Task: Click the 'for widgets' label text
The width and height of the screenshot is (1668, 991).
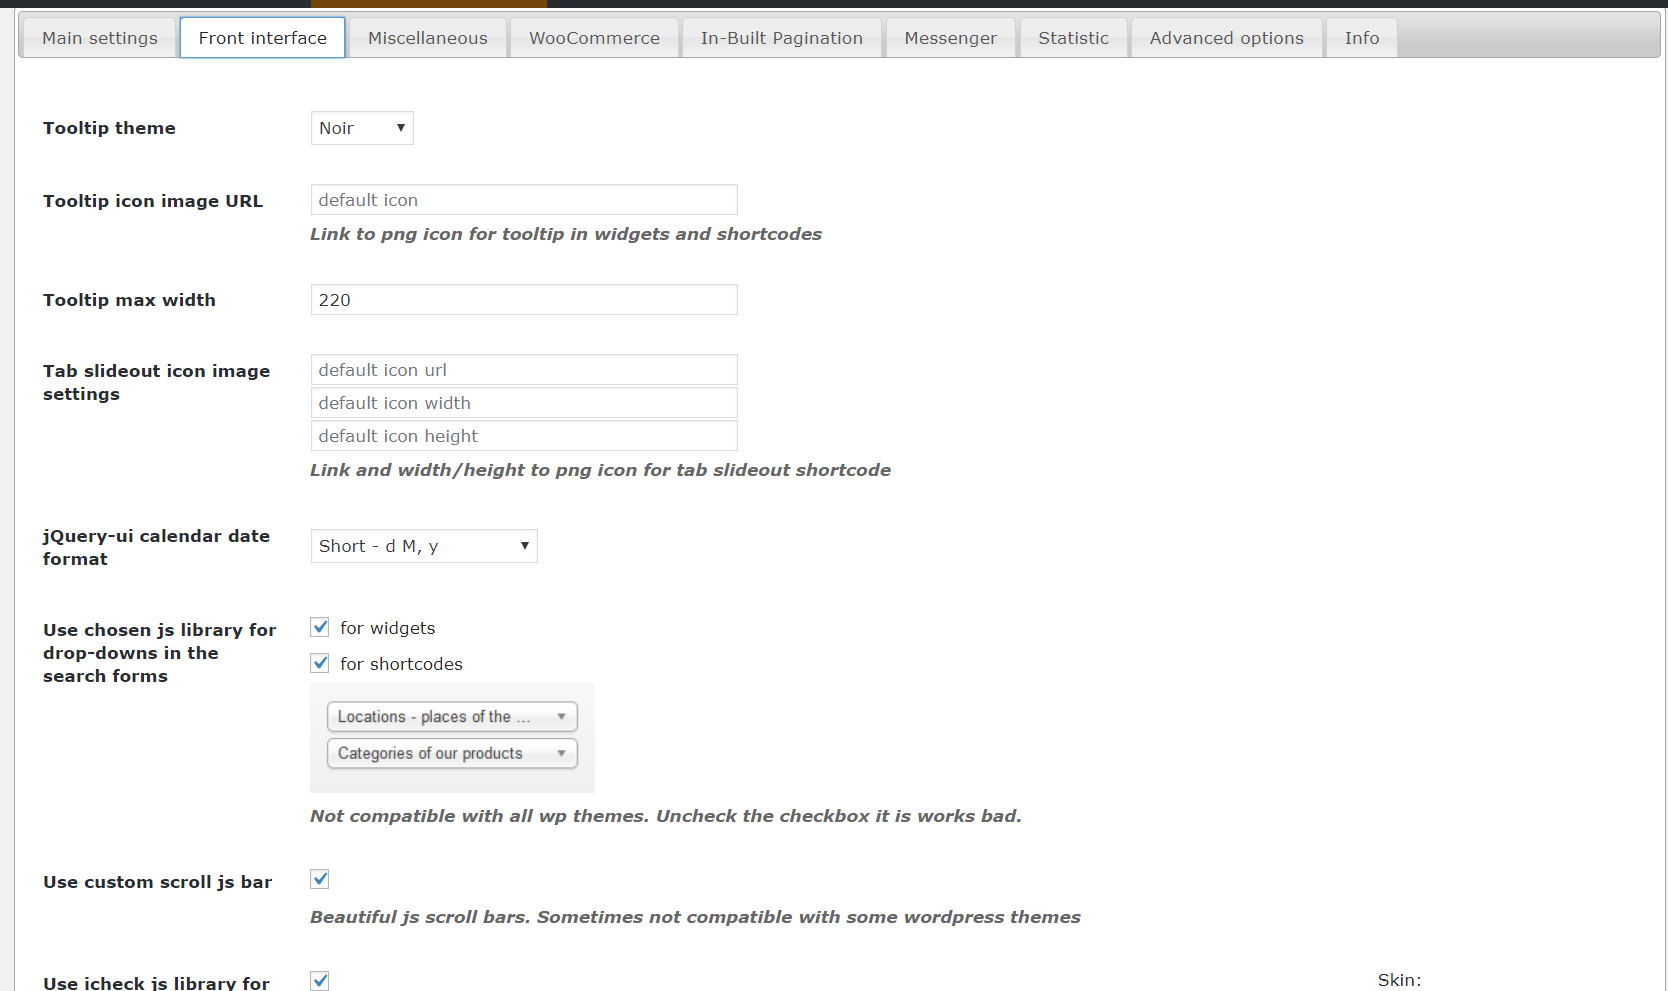Action: 388,628
